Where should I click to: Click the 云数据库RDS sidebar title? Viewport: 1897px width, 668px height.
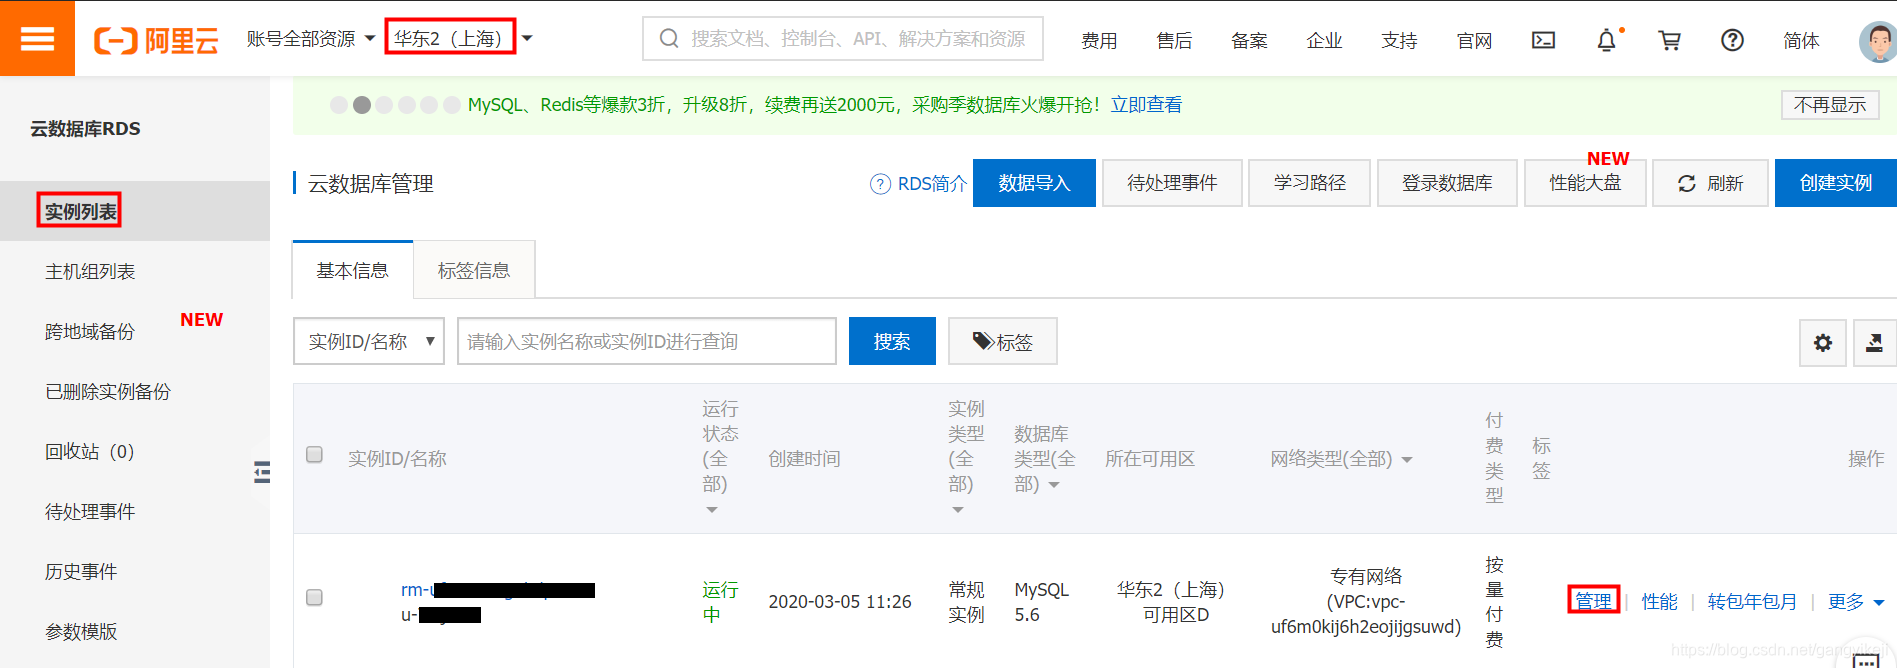click(85, 129)
